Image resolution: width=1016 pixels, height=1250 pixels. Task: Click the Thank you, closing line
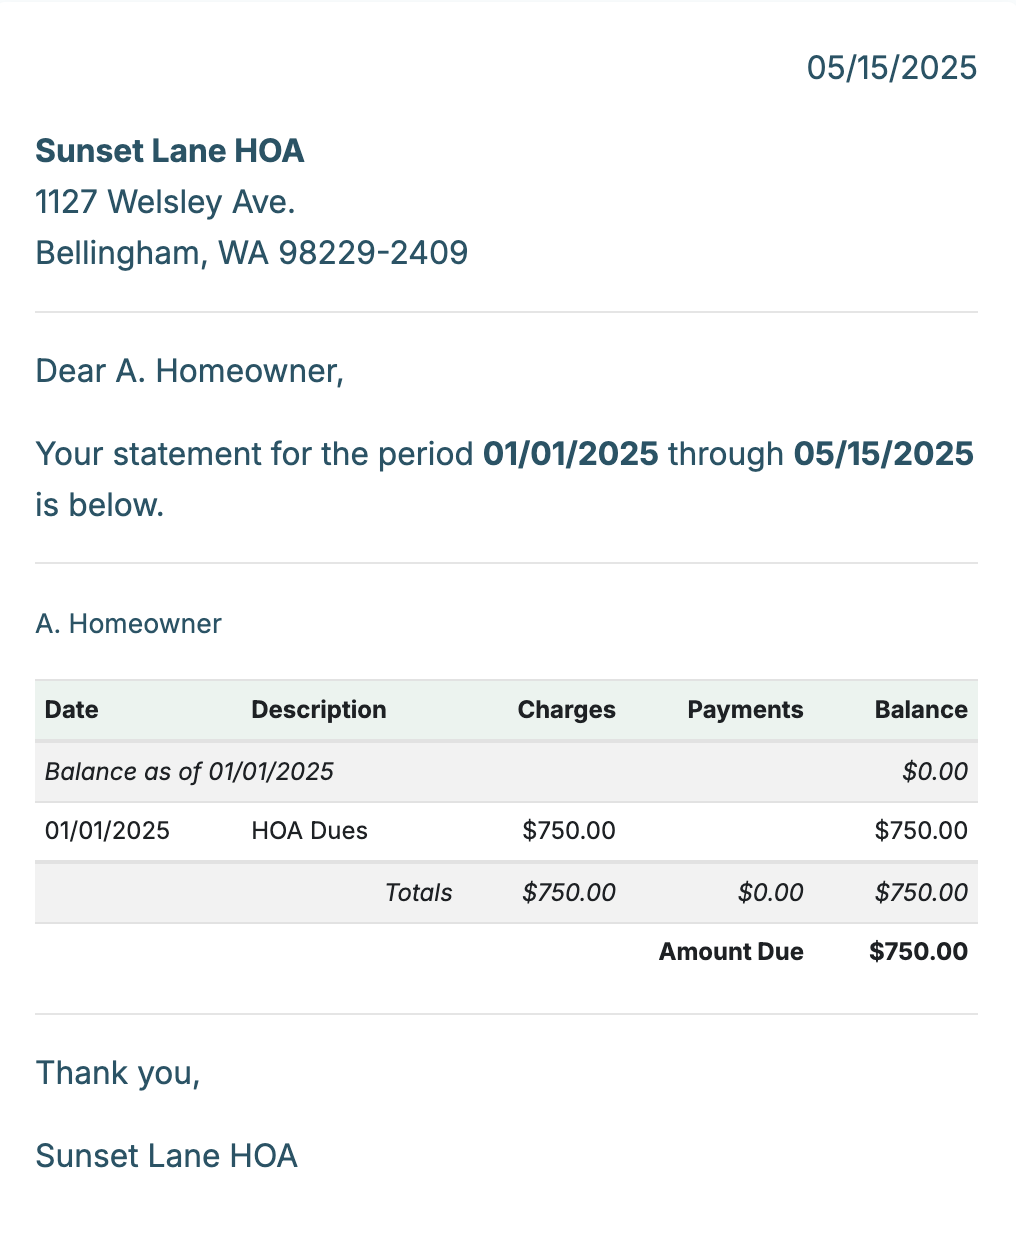[118, 1073]
